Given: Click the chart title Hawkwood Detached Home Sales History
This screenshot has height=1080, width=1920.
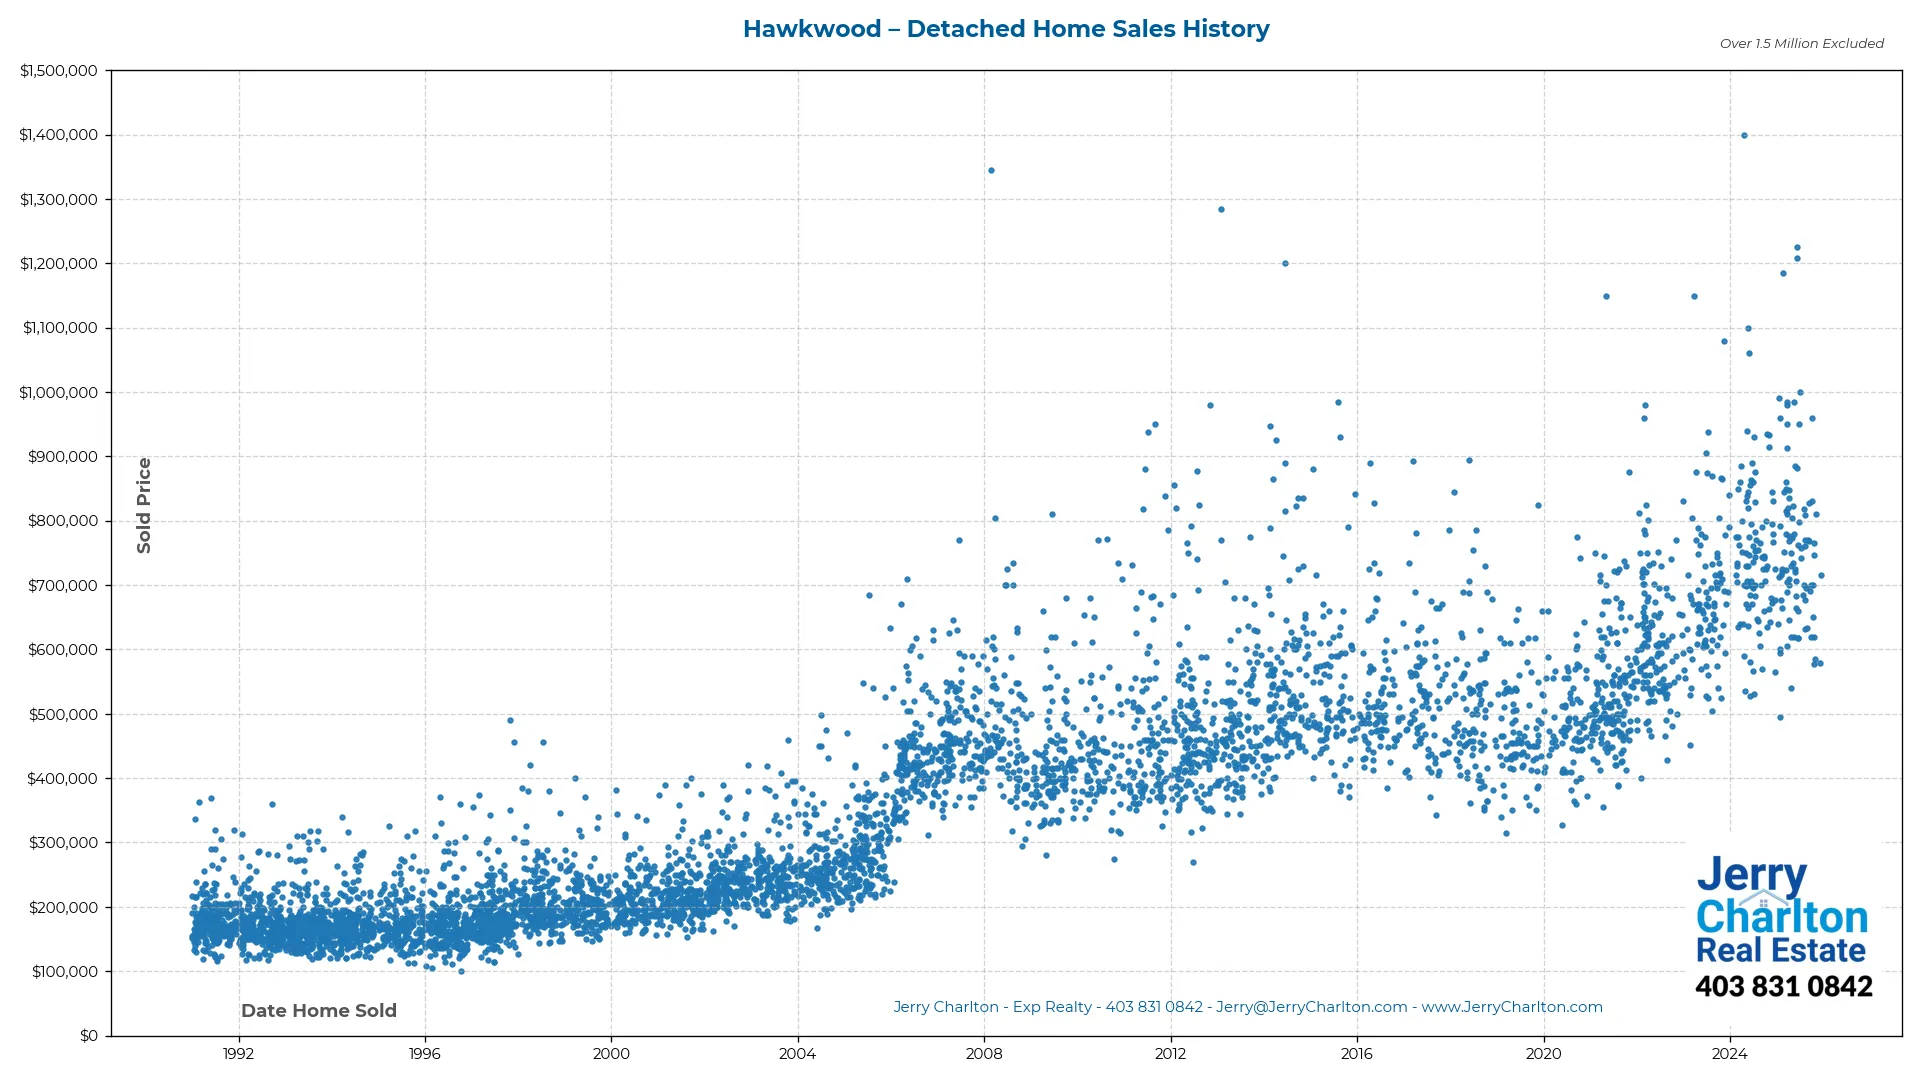Looking at the screenshot, I should tap(1006, 29).
